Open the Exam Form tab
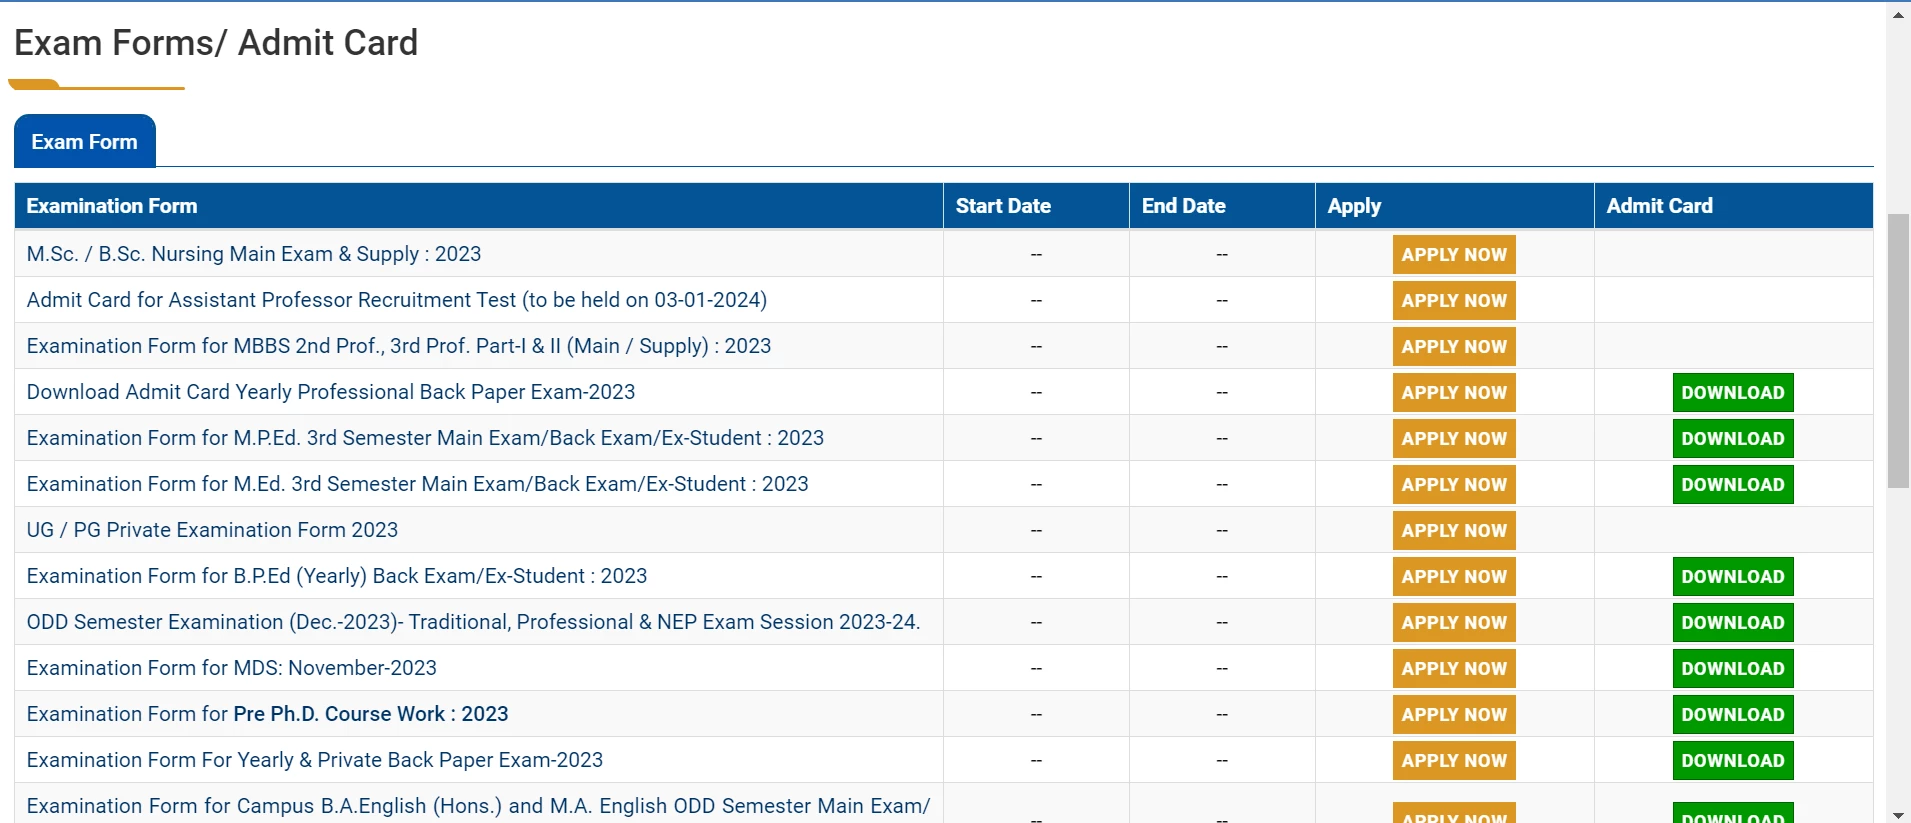The image size is (1911, 823). pos(84,142)
